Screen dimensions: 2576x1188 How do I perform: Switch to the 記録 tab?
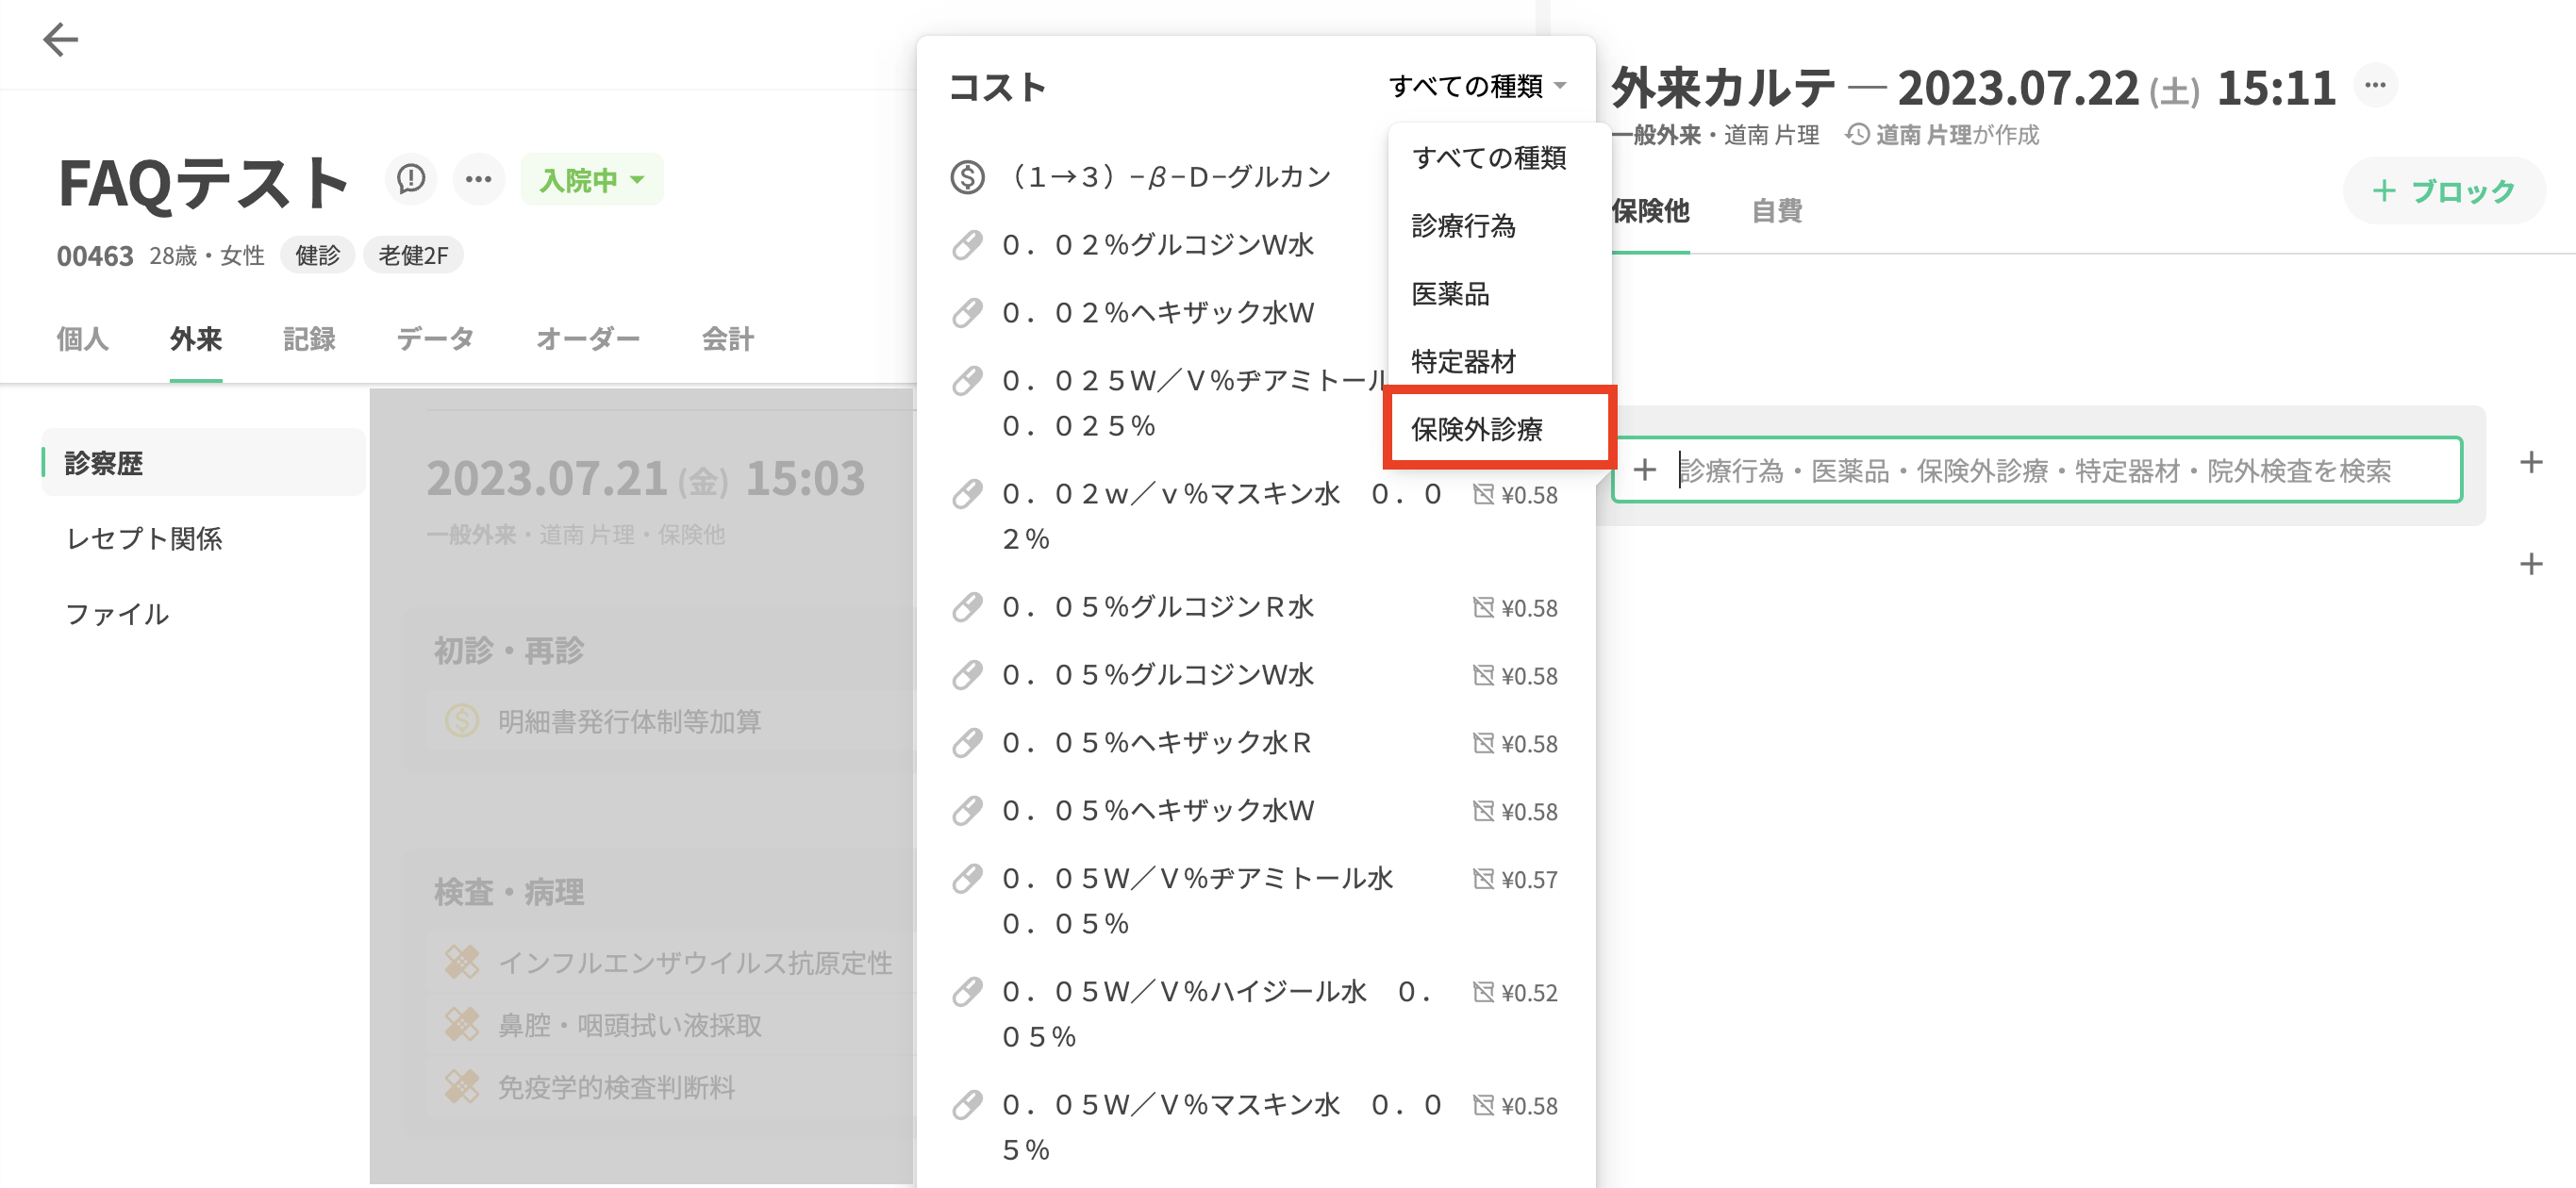tap(309, 339)
